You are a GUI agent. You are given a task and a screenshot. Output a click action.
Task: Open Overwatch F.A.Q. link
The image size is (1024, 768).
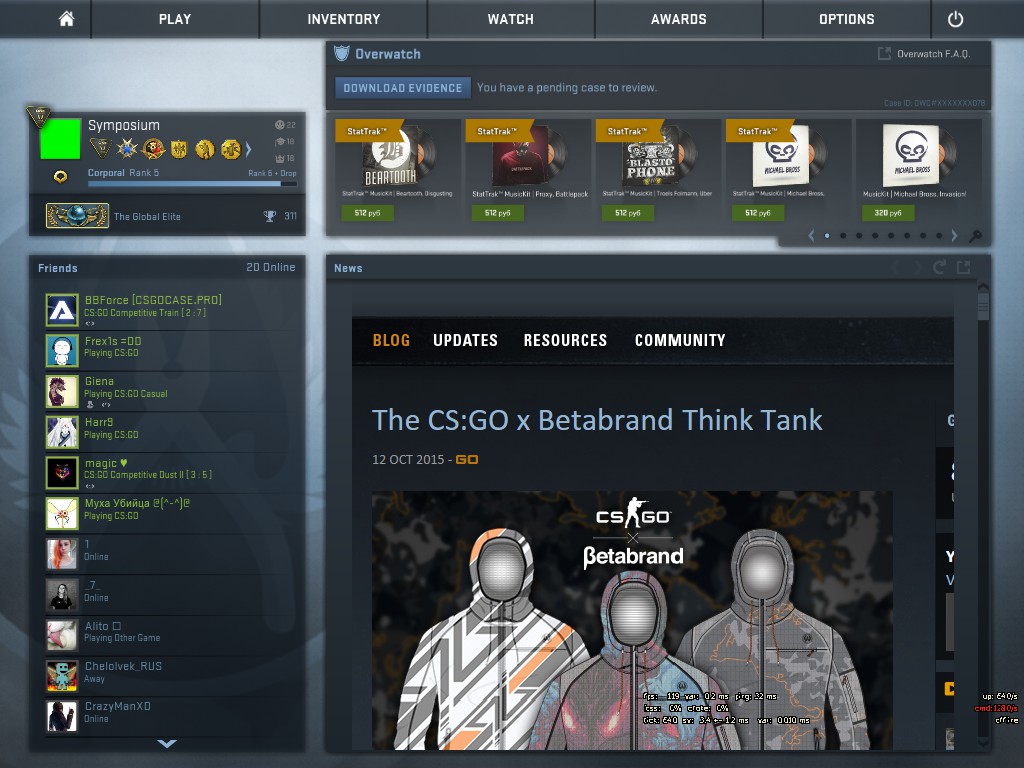(x=933, y=54)
